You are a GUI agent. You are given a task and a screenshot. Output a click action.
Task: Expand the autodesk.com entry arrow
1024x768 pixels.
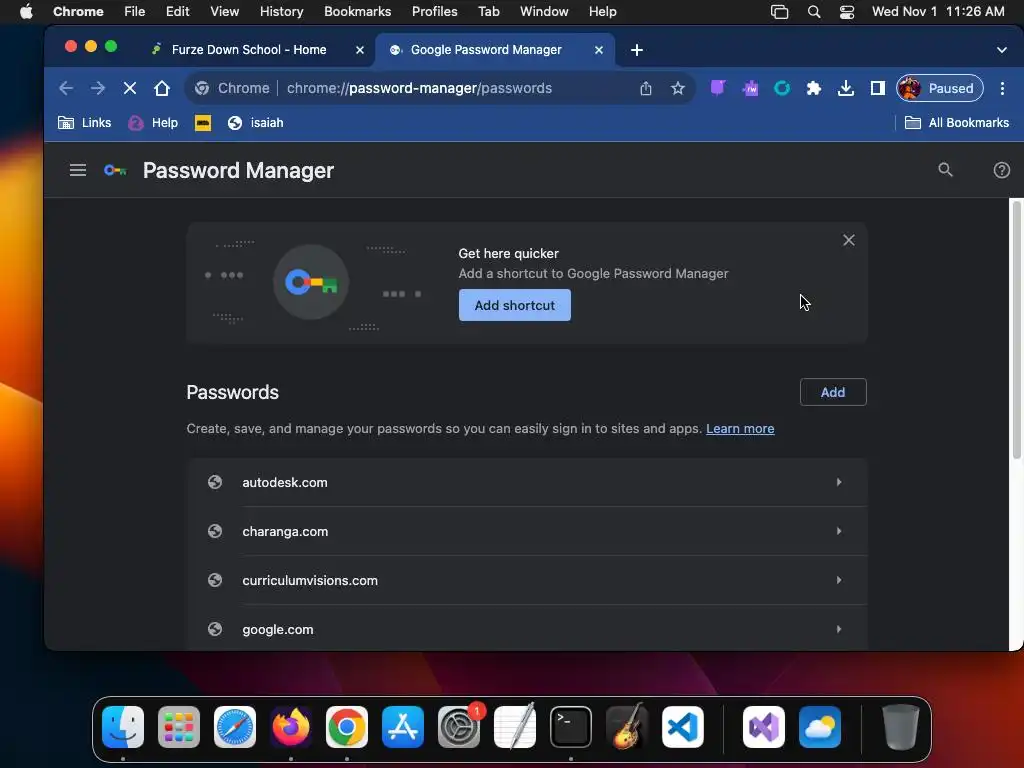pyautogui.click(x=839, y=482)
